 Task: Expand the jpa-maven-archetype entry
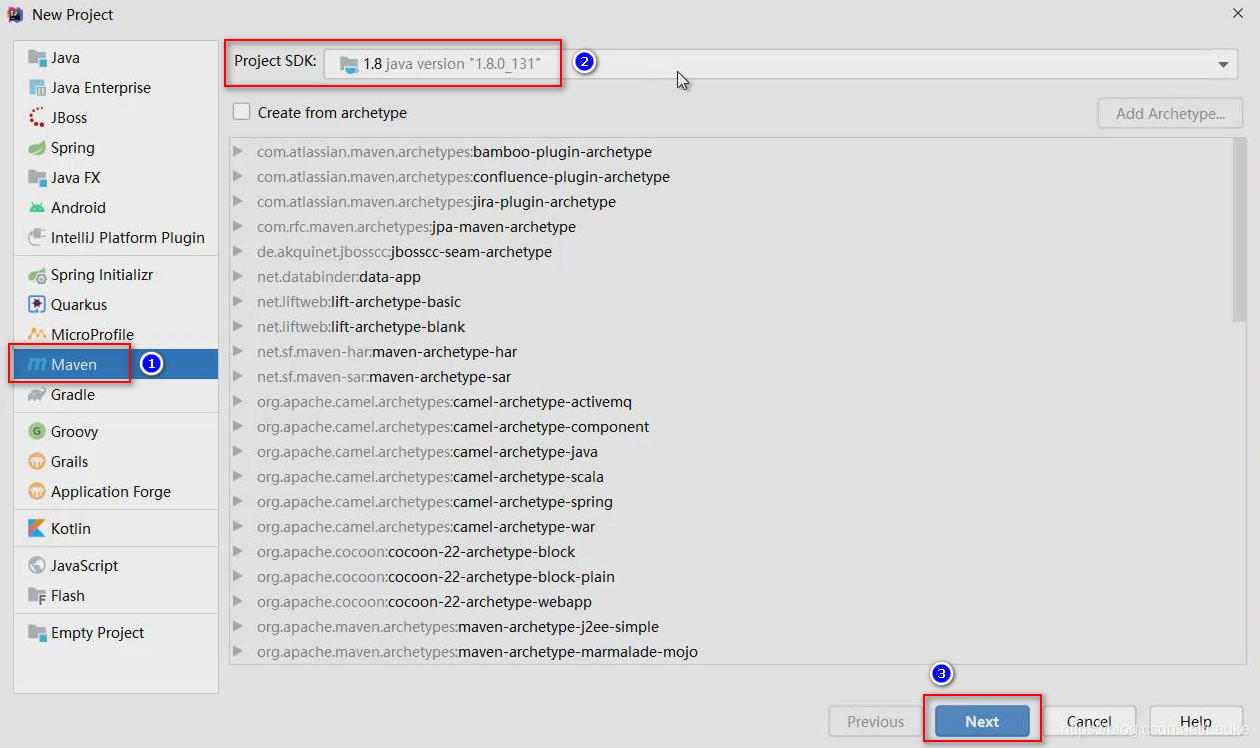click(x=238, y=227)
